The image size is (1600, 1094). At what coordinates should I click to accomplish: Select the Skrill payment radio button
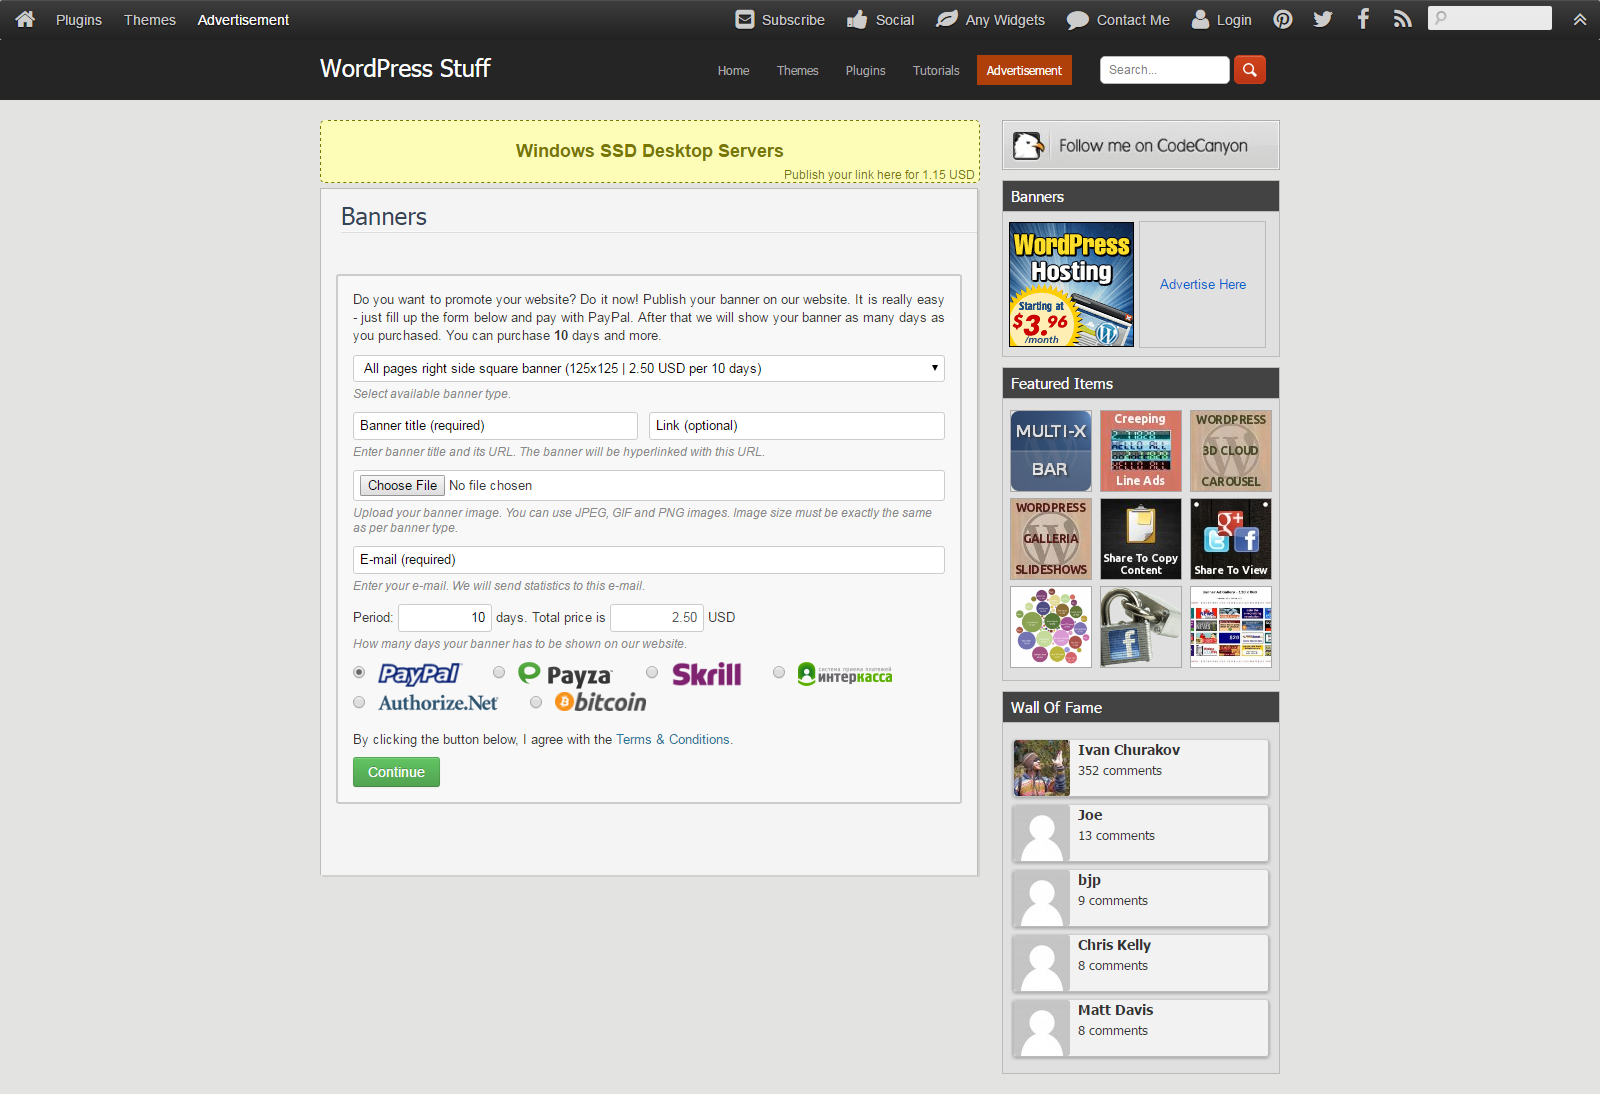point(652,673)
